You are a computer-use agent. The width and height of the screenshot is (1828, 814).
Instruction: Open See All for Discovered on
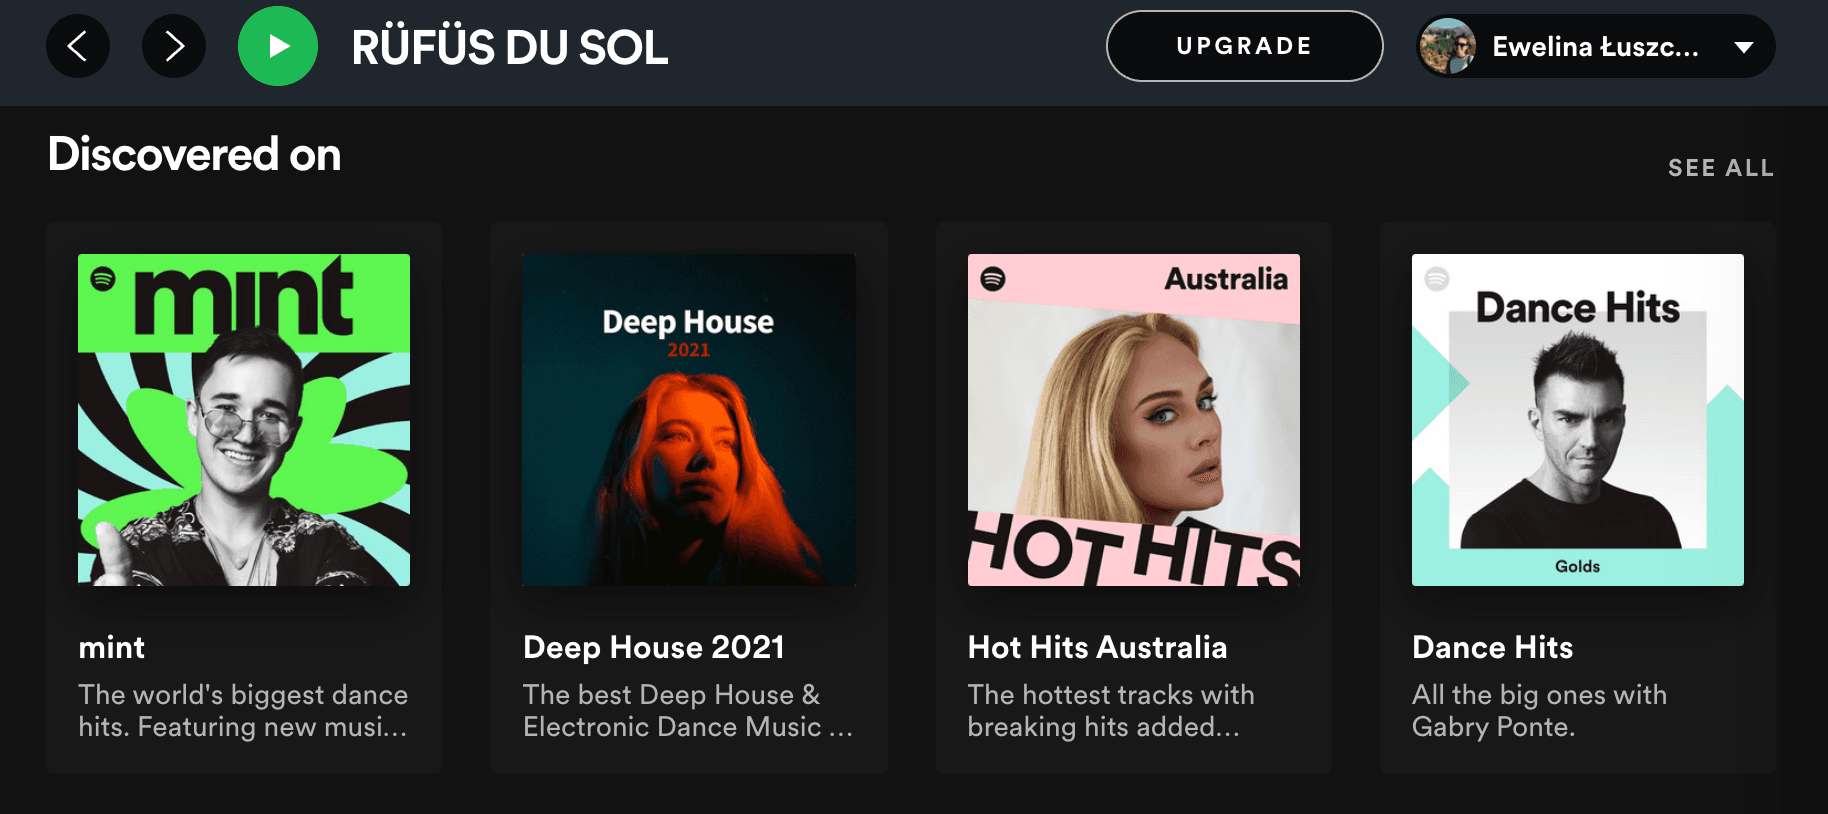click(1720, 168)
